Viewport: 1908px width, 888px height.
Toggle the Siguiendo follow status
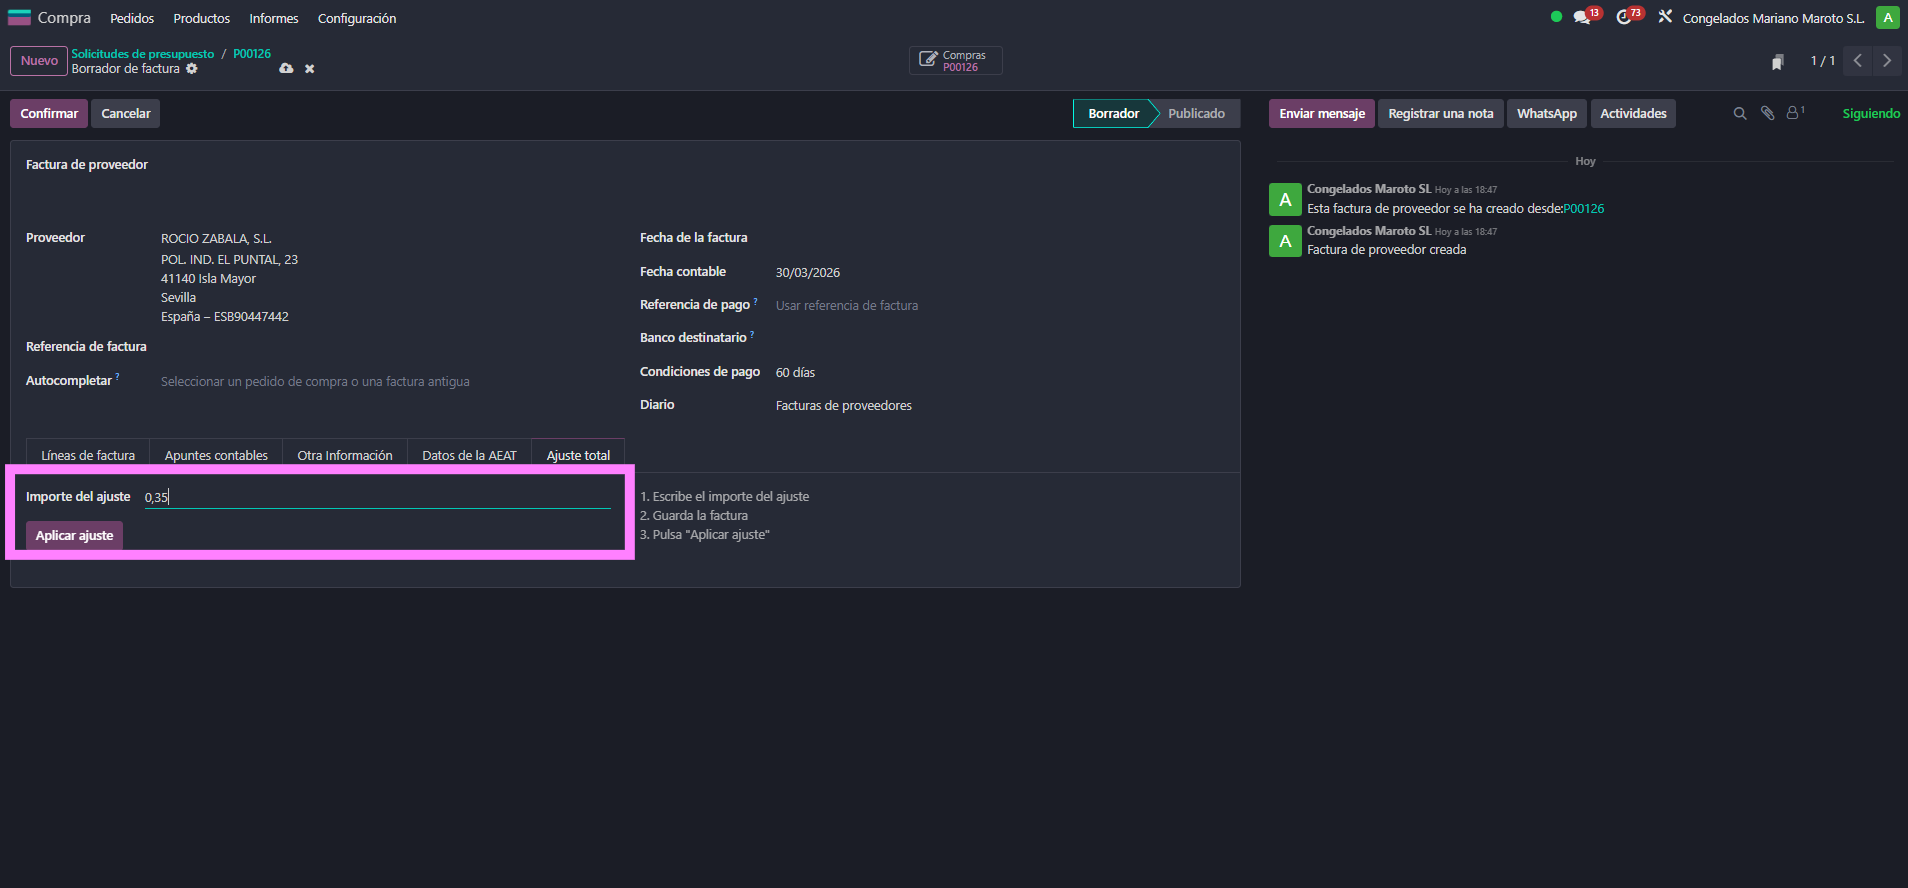[1870, 114]
